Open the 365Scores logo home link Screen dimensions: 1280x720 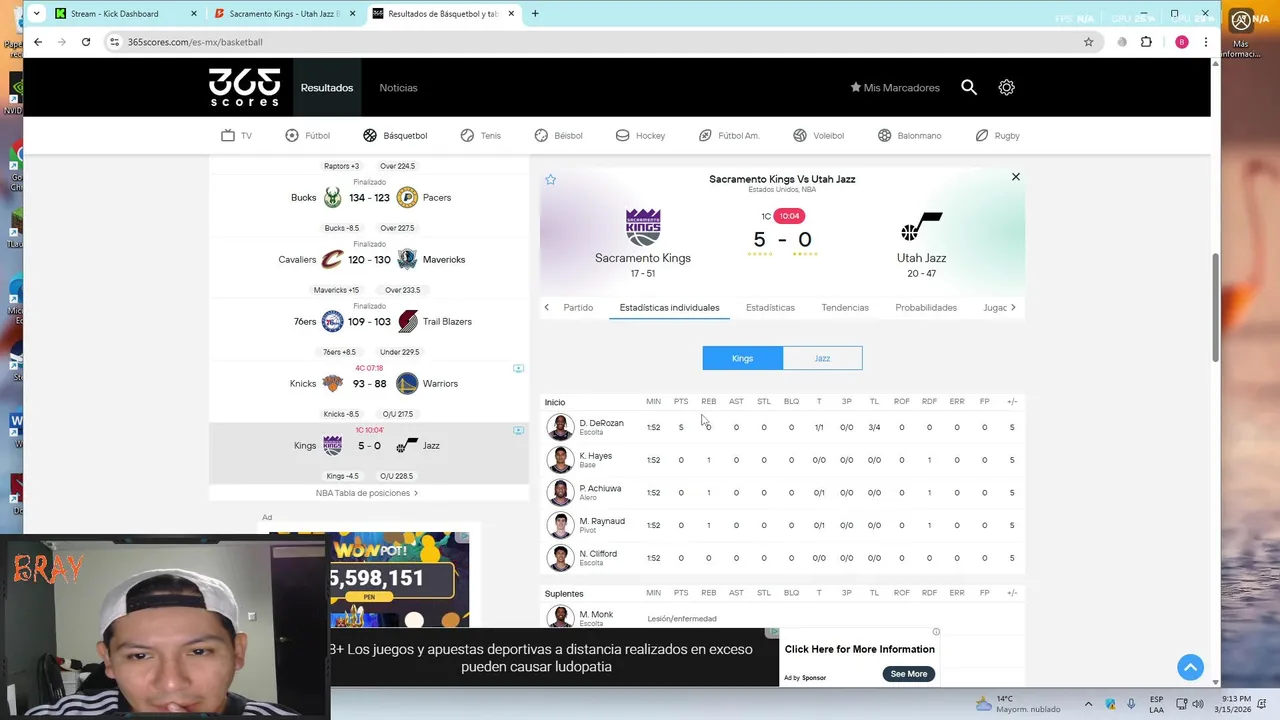coord(244,87)
